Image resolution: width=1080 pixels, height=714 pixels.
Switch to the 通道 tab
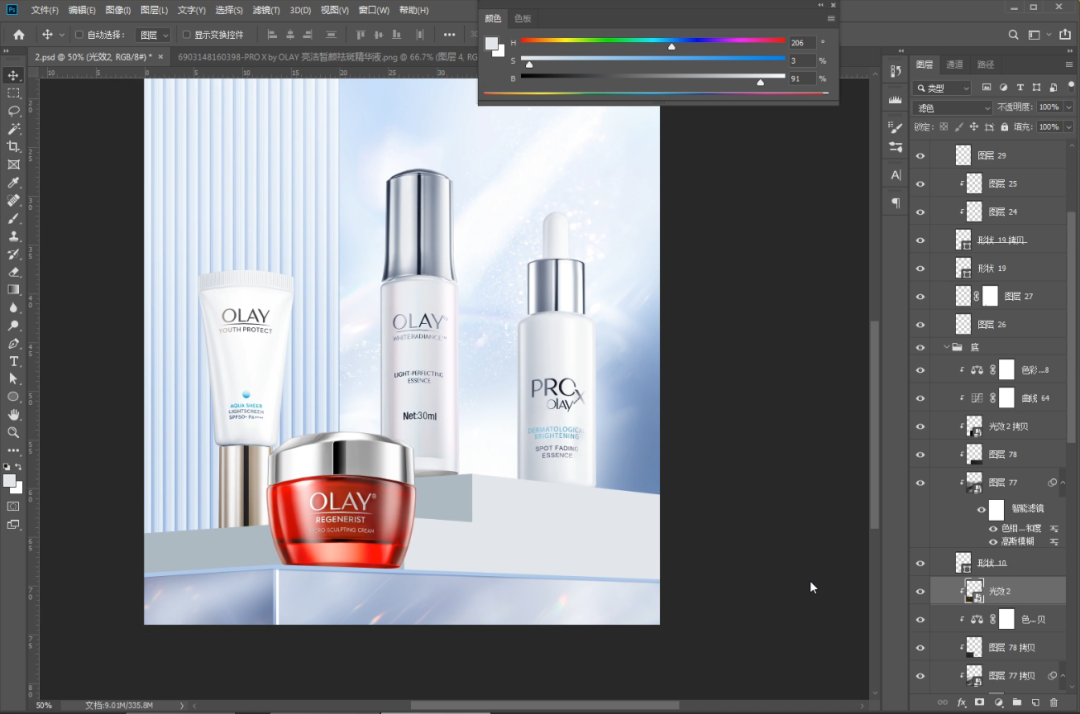(x=955, y=65)
